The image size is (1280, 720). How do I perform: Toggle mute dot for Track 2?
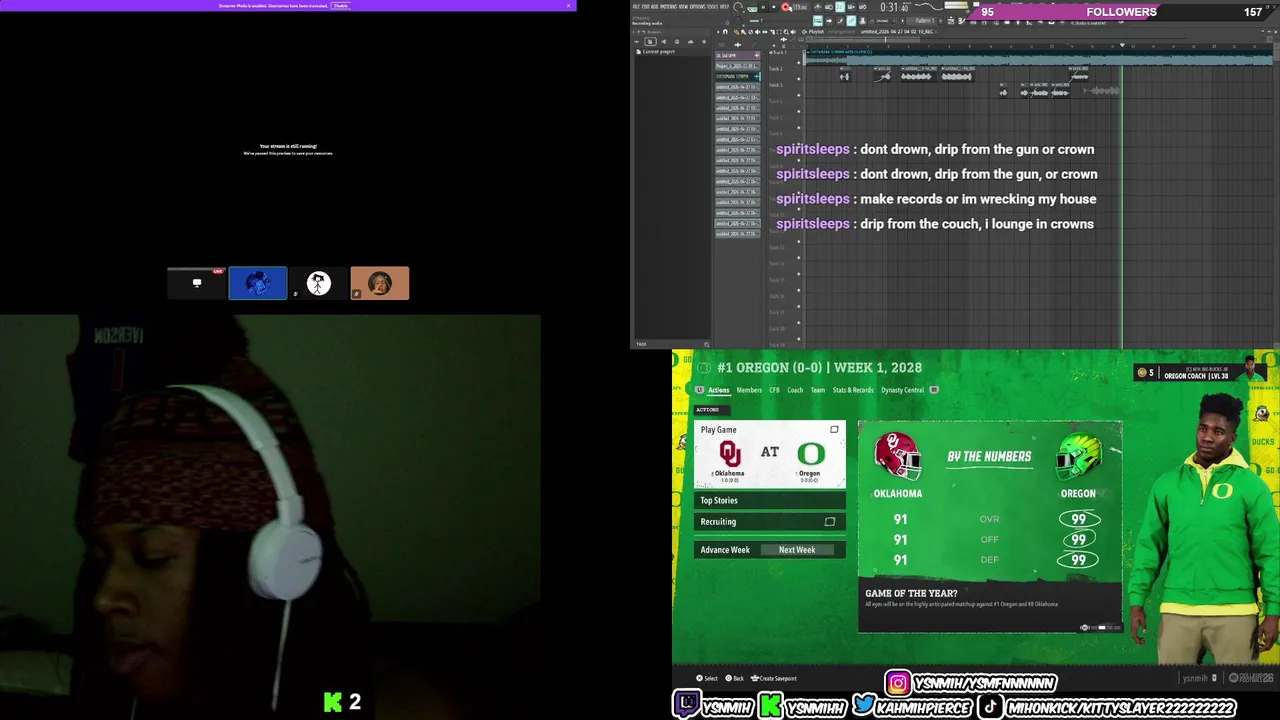(798, 80)
